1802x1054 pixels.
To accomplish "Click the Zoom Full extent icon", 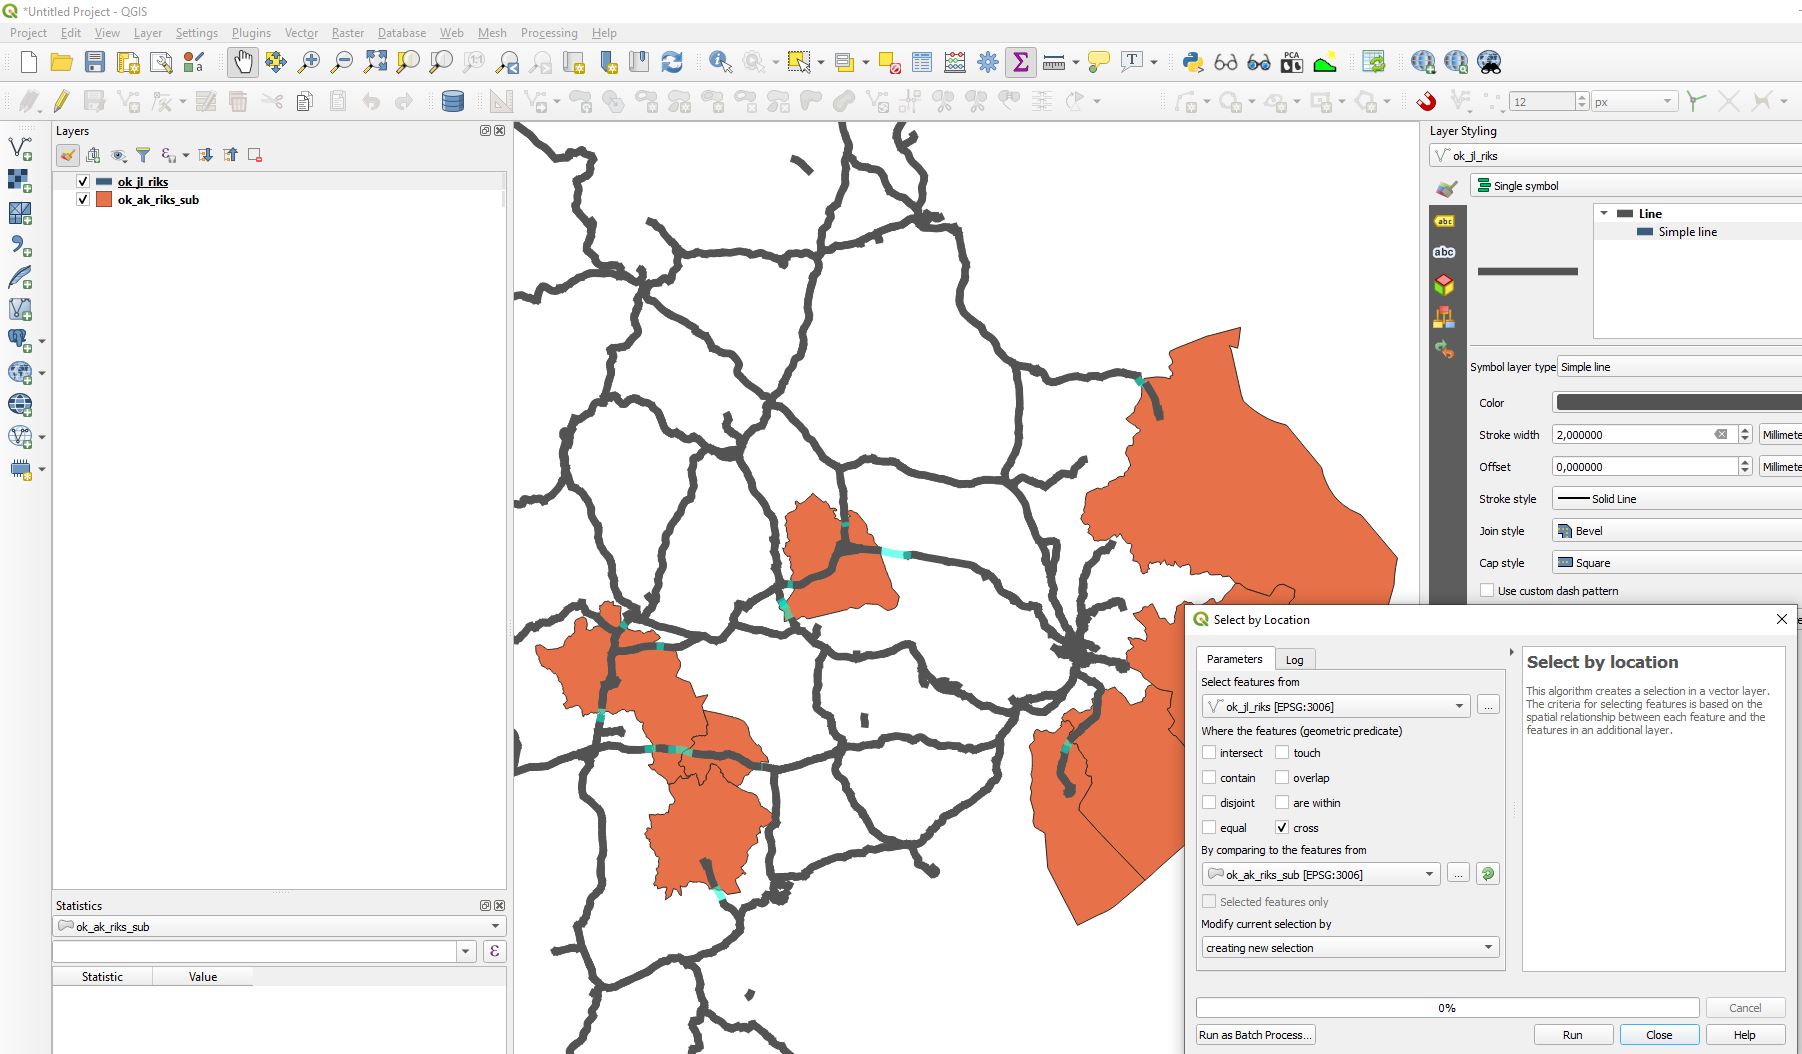I will (x=375, y=62).
